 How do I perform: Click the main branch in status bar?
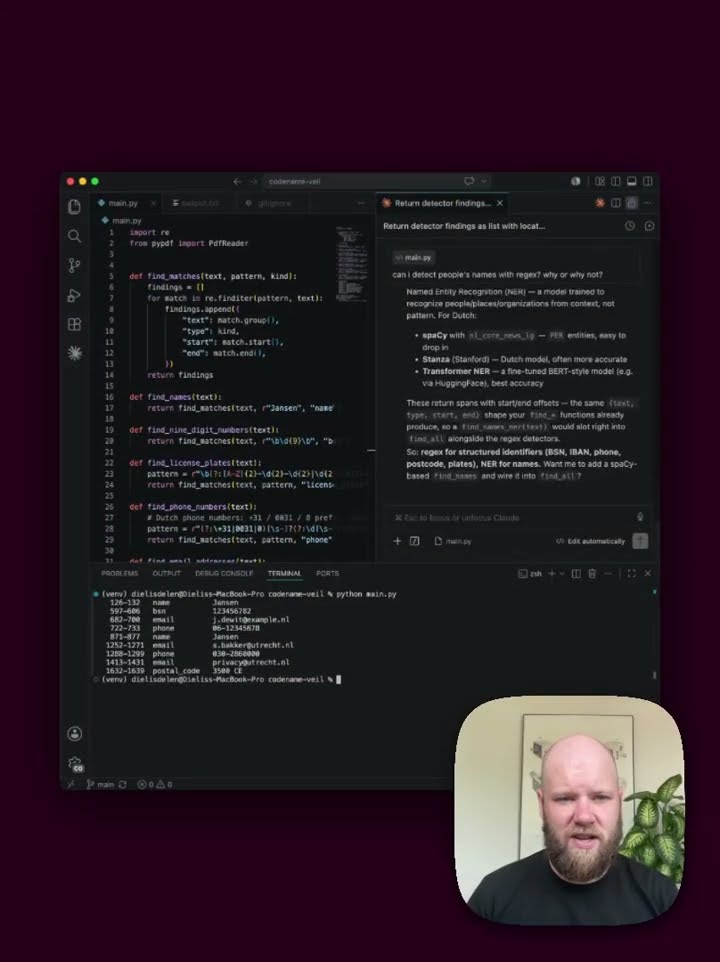point(100,784)
